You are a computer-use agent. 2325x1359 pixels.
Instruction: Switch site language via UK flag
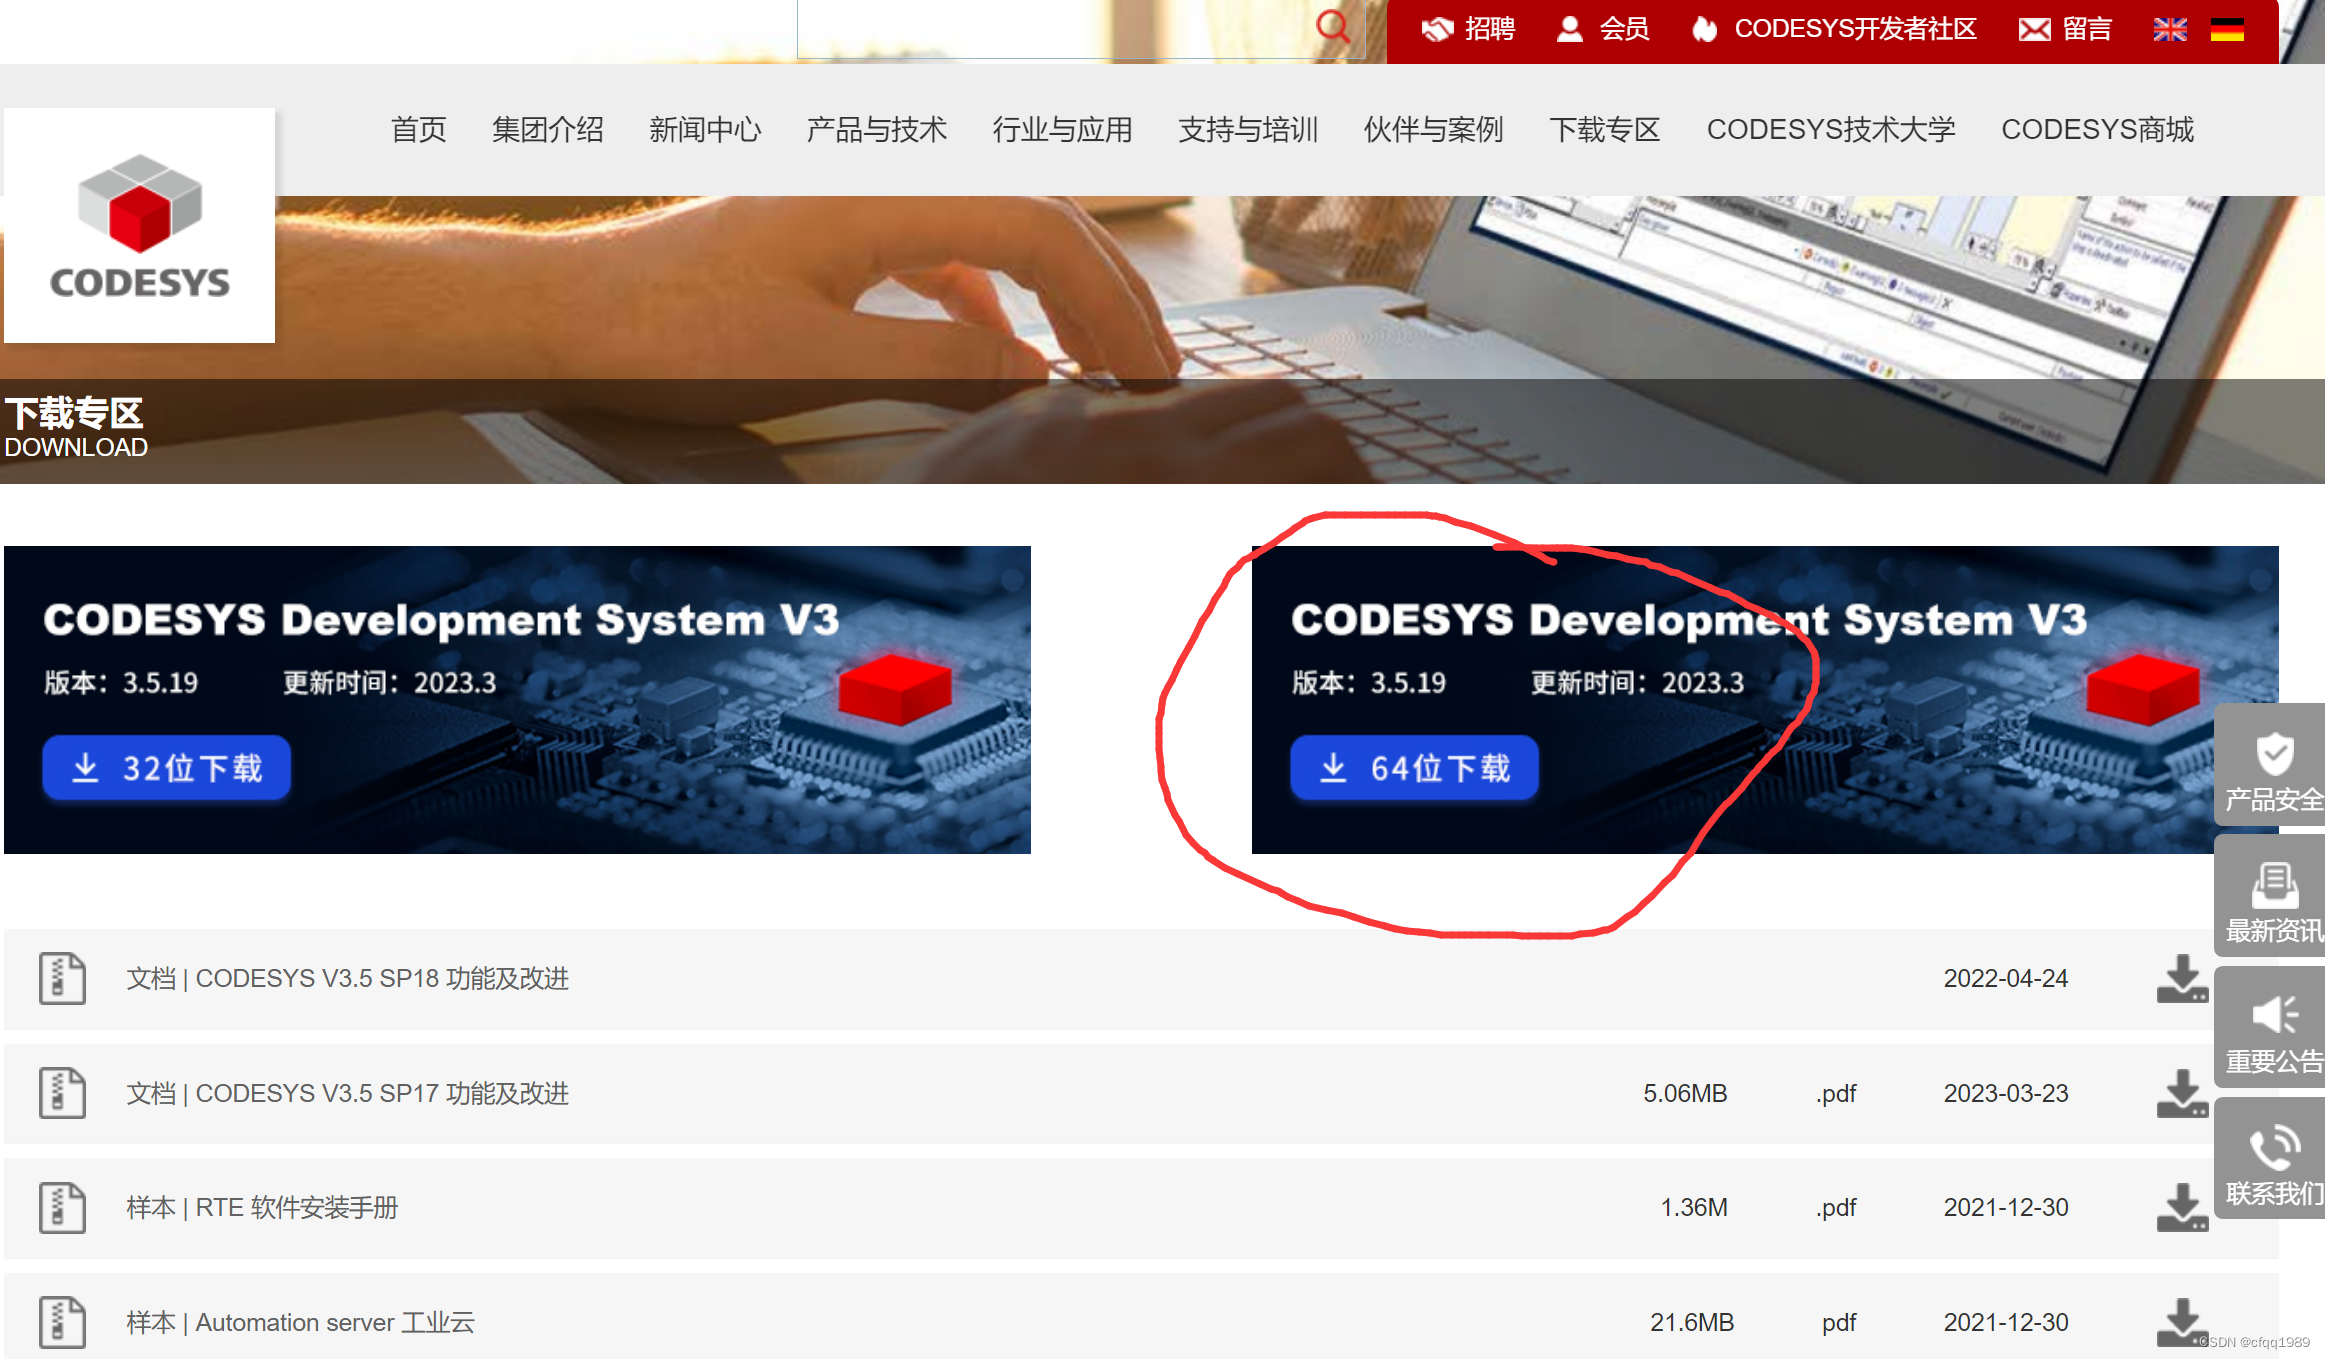click(2169, 30)
